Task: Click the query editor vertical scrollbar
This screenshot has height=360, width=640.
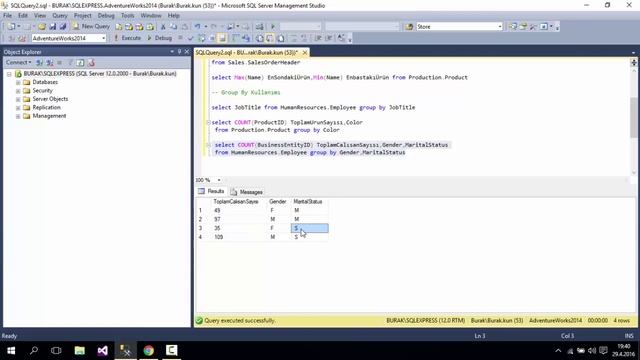Action: pos(633,118)
